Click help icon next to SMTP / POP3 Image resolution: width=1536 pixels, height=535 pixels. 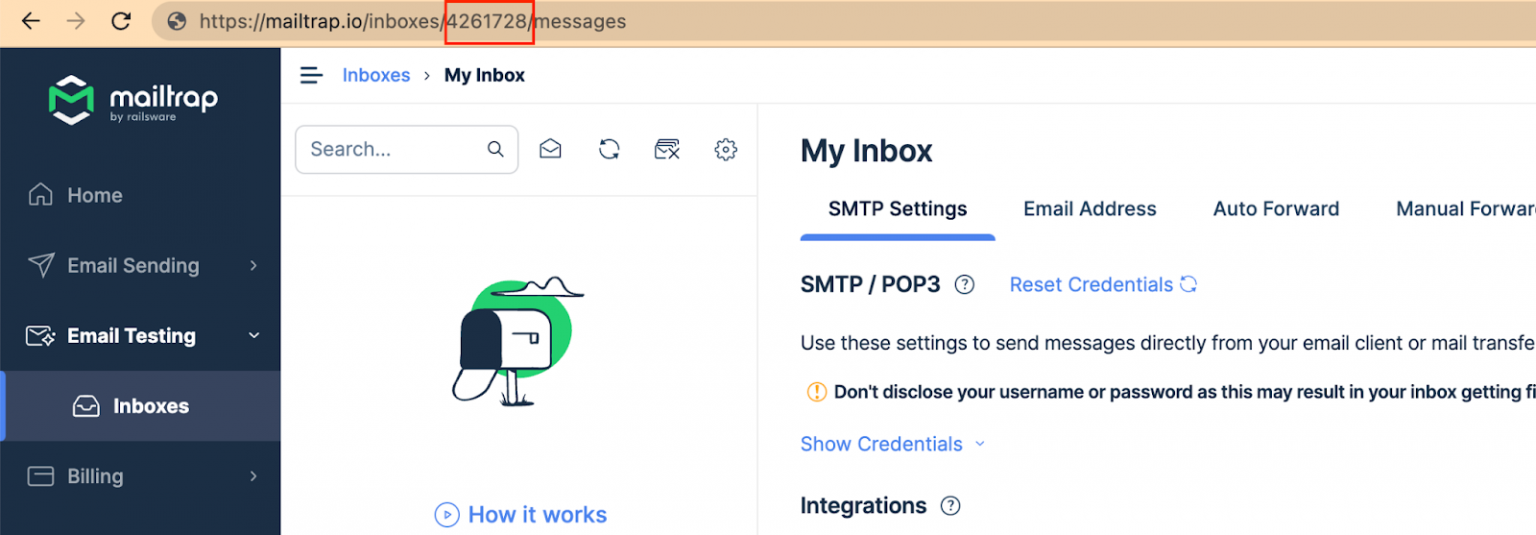click(964, 285)
